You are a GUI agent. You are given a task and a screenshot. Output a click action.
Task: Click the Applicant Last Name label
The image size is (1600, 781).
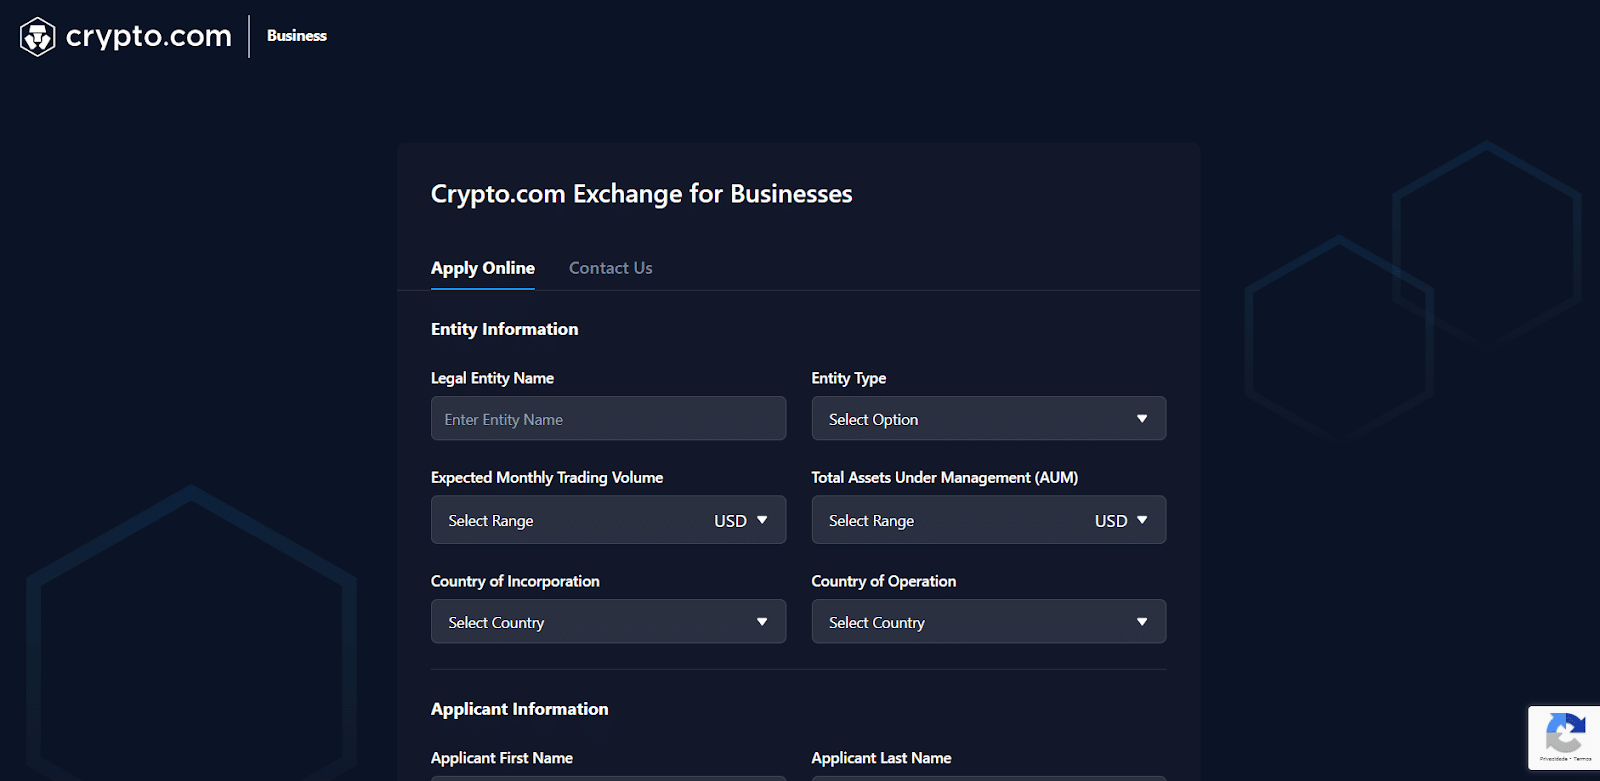tap(881, 758)
